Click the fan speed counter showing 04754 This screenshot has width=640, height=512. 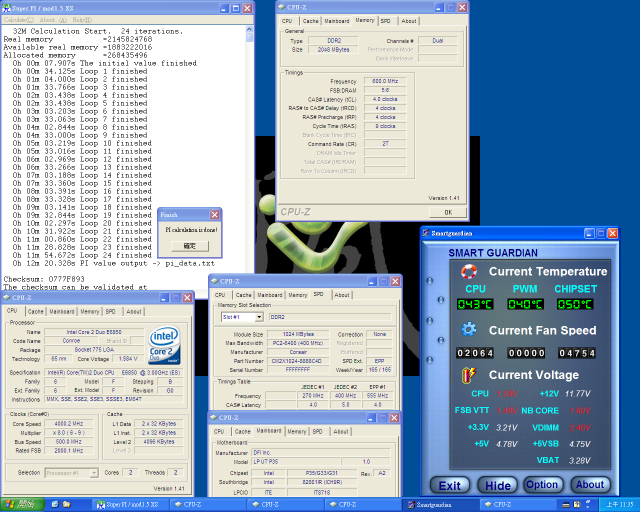(577, 353)
